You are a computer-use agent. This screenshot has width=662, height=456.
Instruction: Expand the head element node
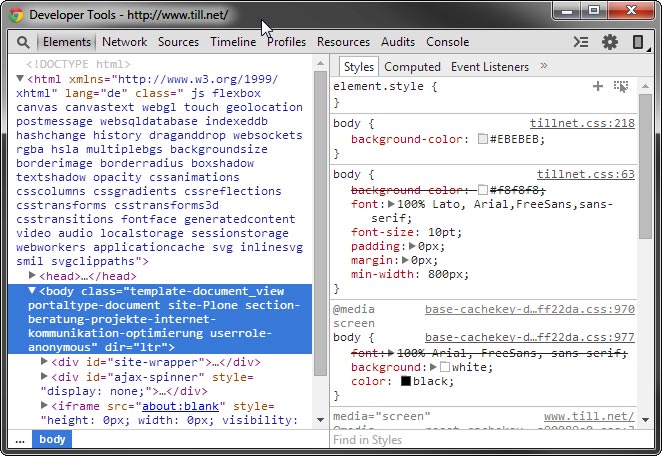coord(33,275)
